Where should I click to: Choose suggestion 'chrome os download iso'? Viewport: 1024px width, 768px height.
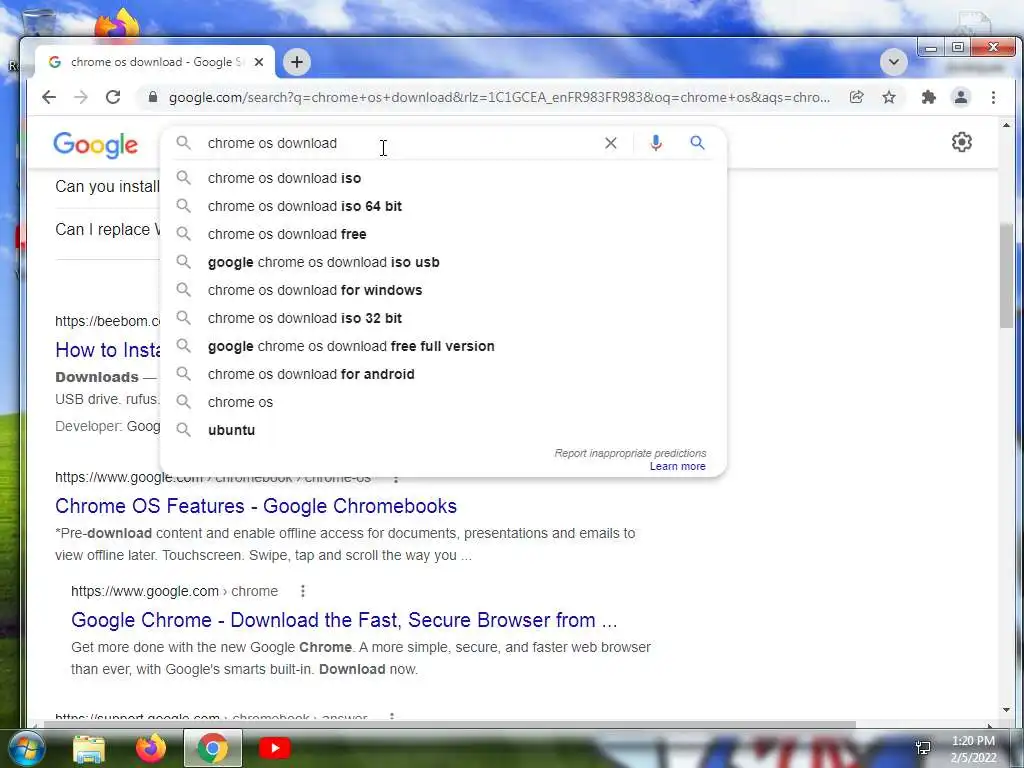click(443, 178)
